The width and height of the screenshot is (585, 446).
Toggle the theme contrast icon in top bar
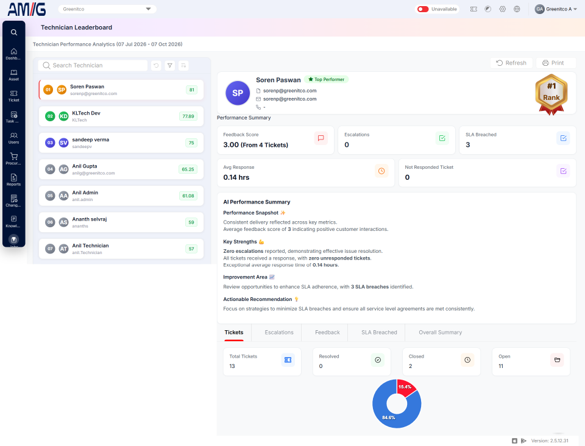pos(488,9)
